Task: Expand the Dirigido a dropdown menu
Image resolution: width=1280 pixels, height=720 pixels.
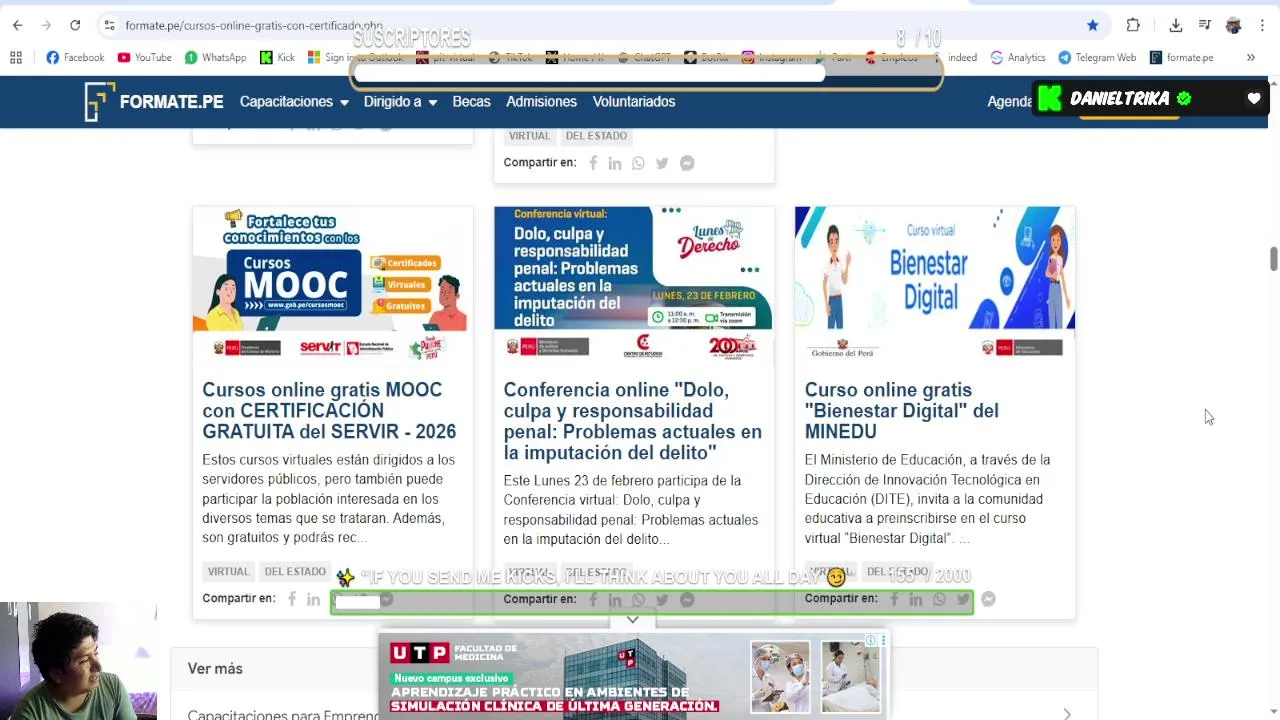Action: pyautogui.click(x=400, y=102)
